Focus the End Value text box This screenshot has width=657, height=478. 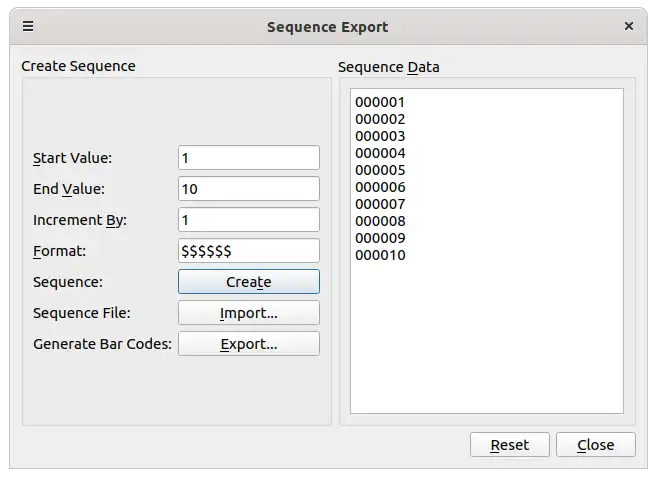point(248,189)
